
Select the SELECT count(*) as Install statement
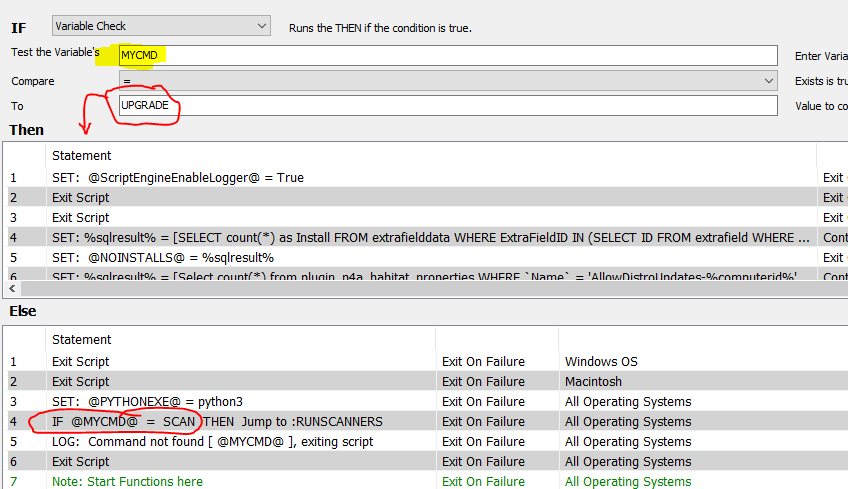430,238
